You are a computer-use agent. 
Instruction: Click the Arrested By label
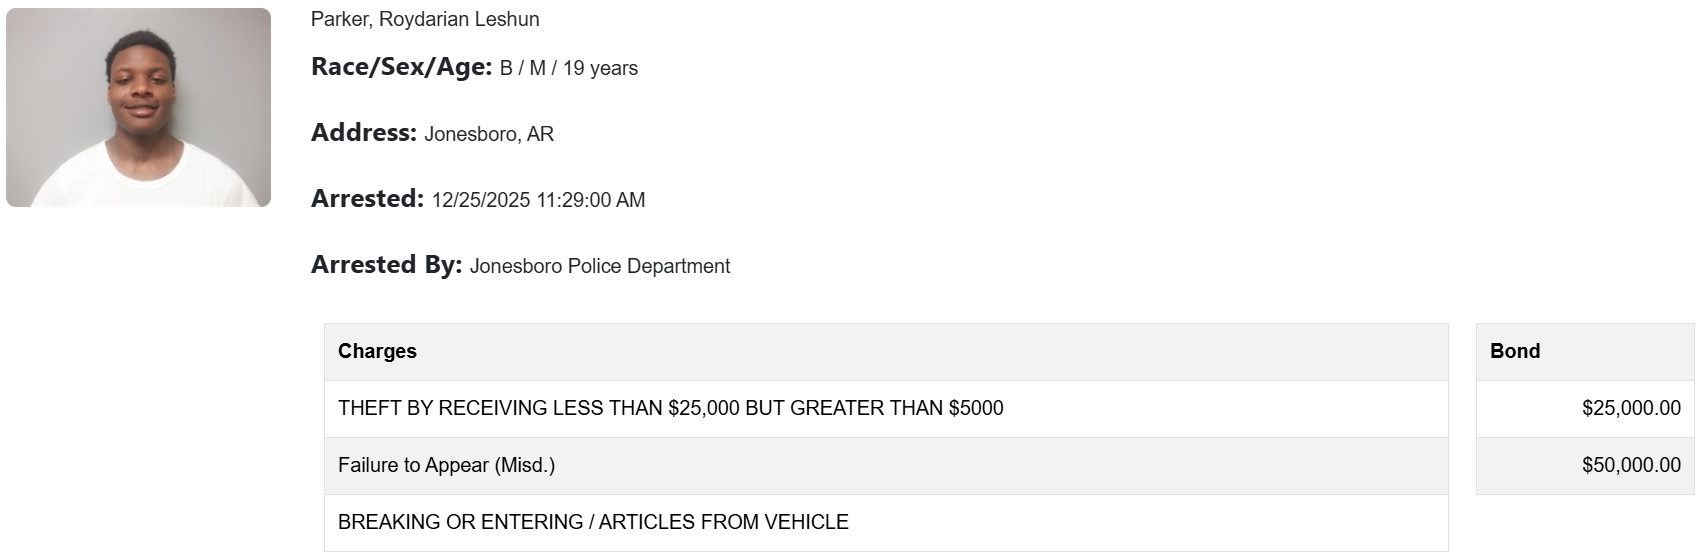(x=386, y=265)
